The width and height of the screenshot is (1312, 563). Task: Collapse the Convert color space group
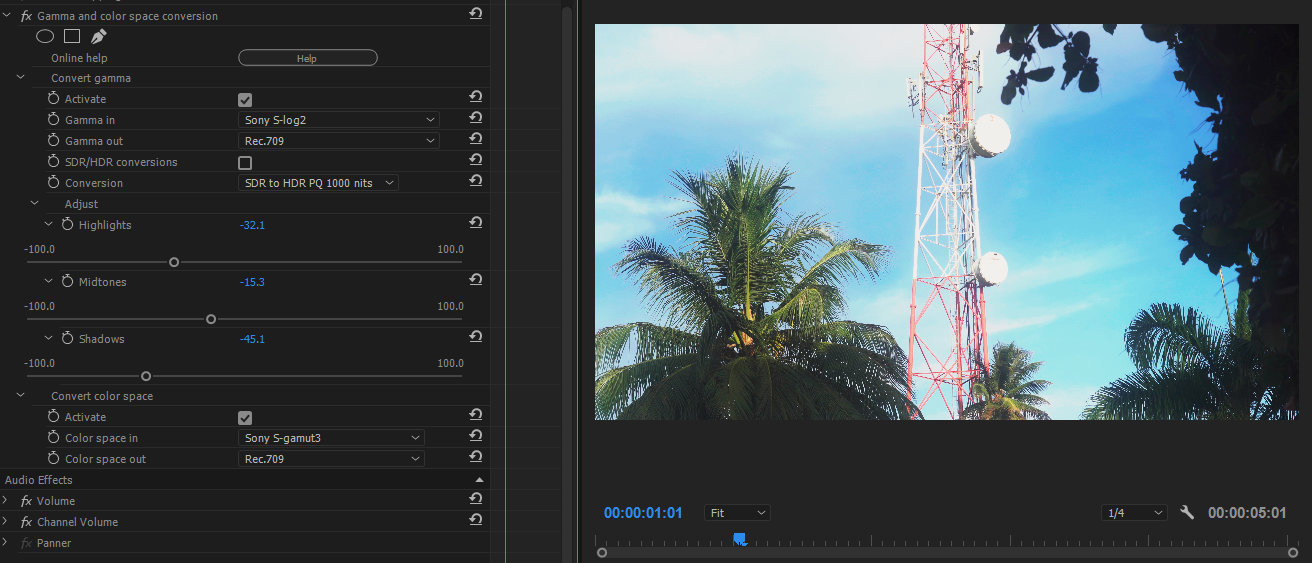[20, 395]
